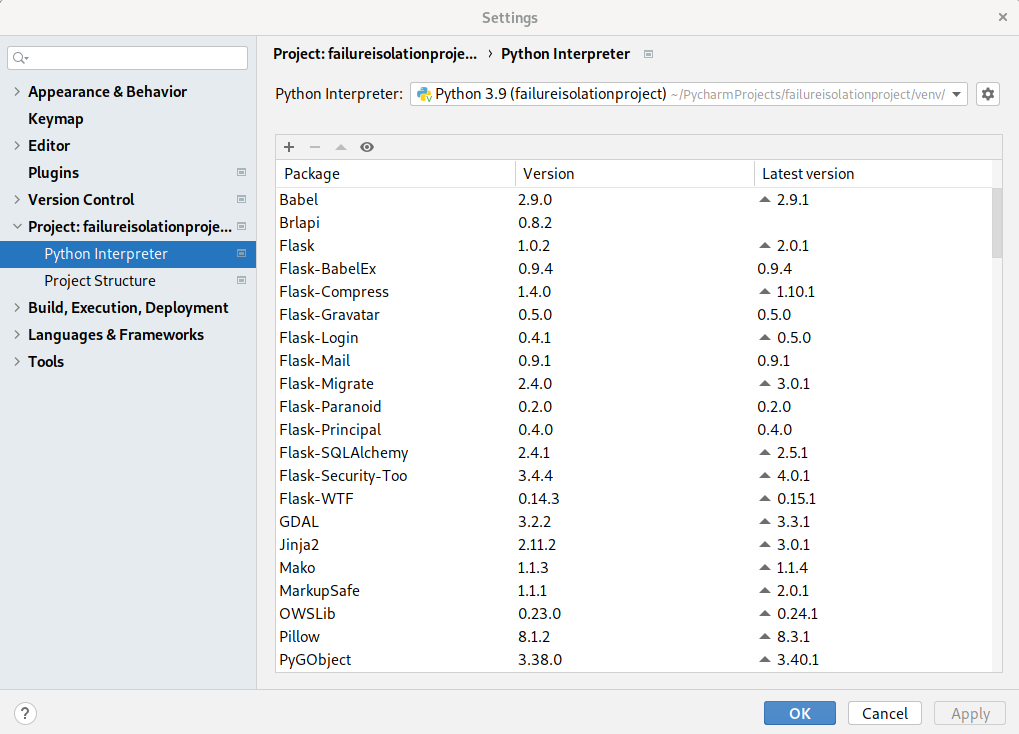The height and width of the screenshot is (734, 1019).
Task: Select the Mako package row
Action: pos(634,568)
